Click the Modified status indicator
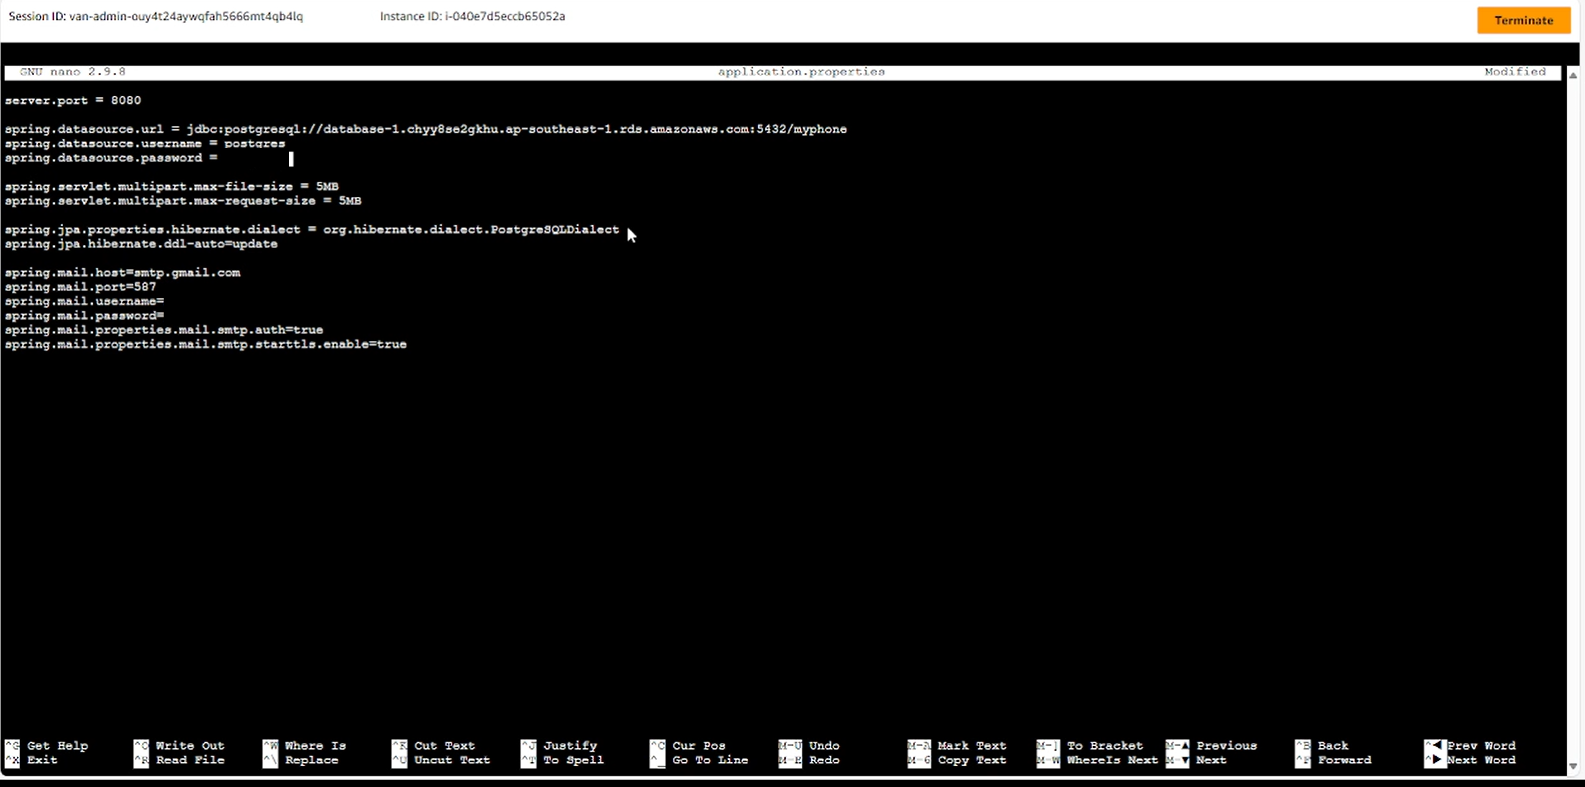 [1515, 72]
